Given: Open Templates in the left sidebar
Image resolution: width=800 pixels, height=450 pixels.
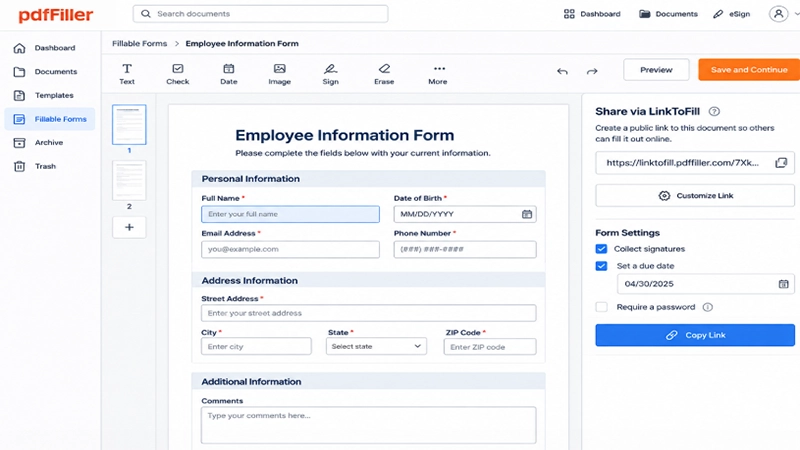Looking at the screenshot, I should (49, 95).
